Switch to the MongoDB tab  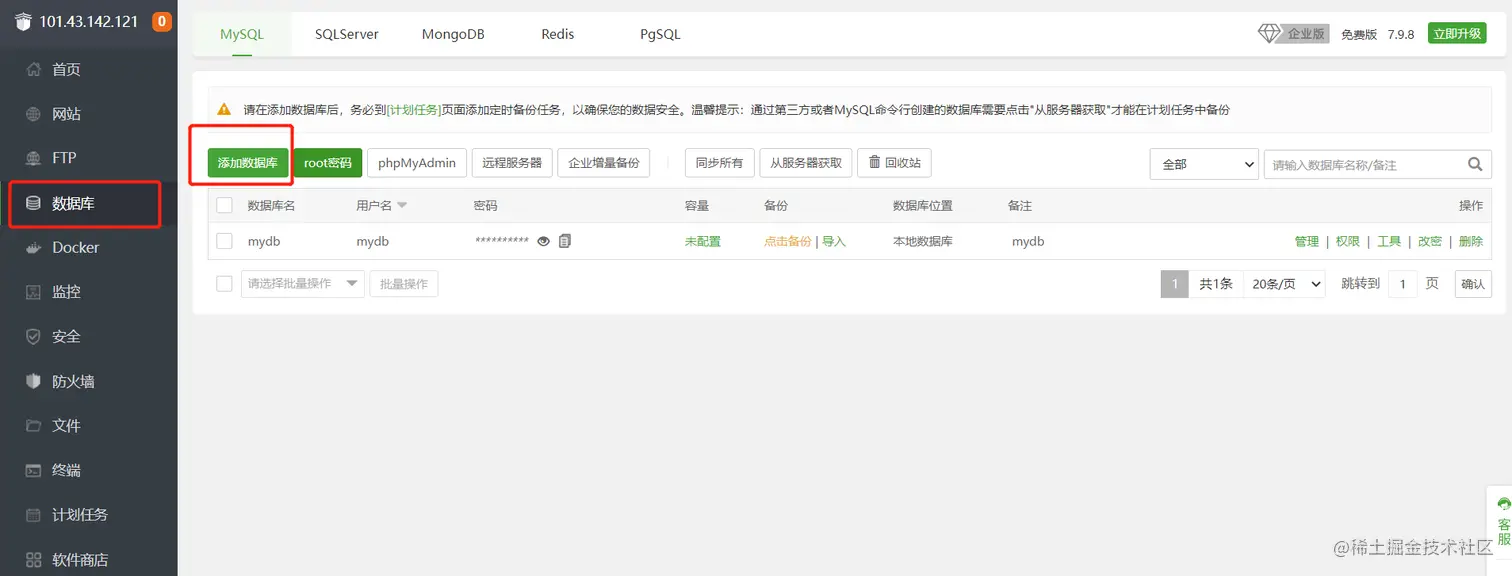[453, 34]
